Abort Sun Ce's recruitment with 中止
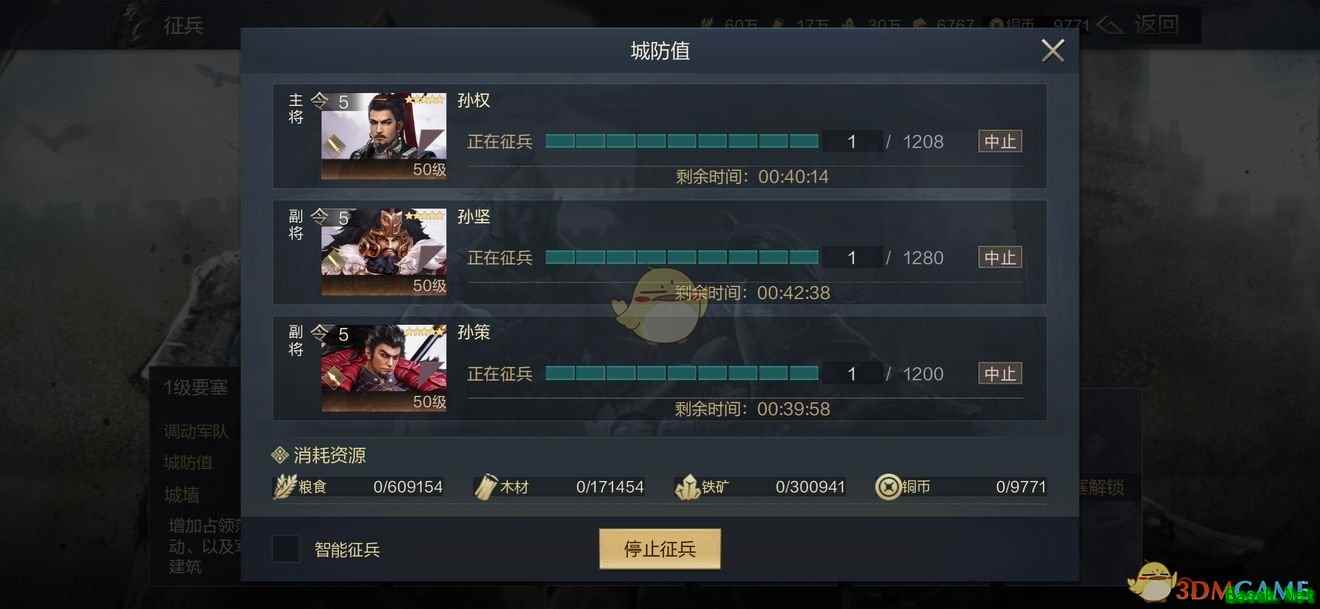Viewport: 1320px width, 609px height. point(1000,374)
